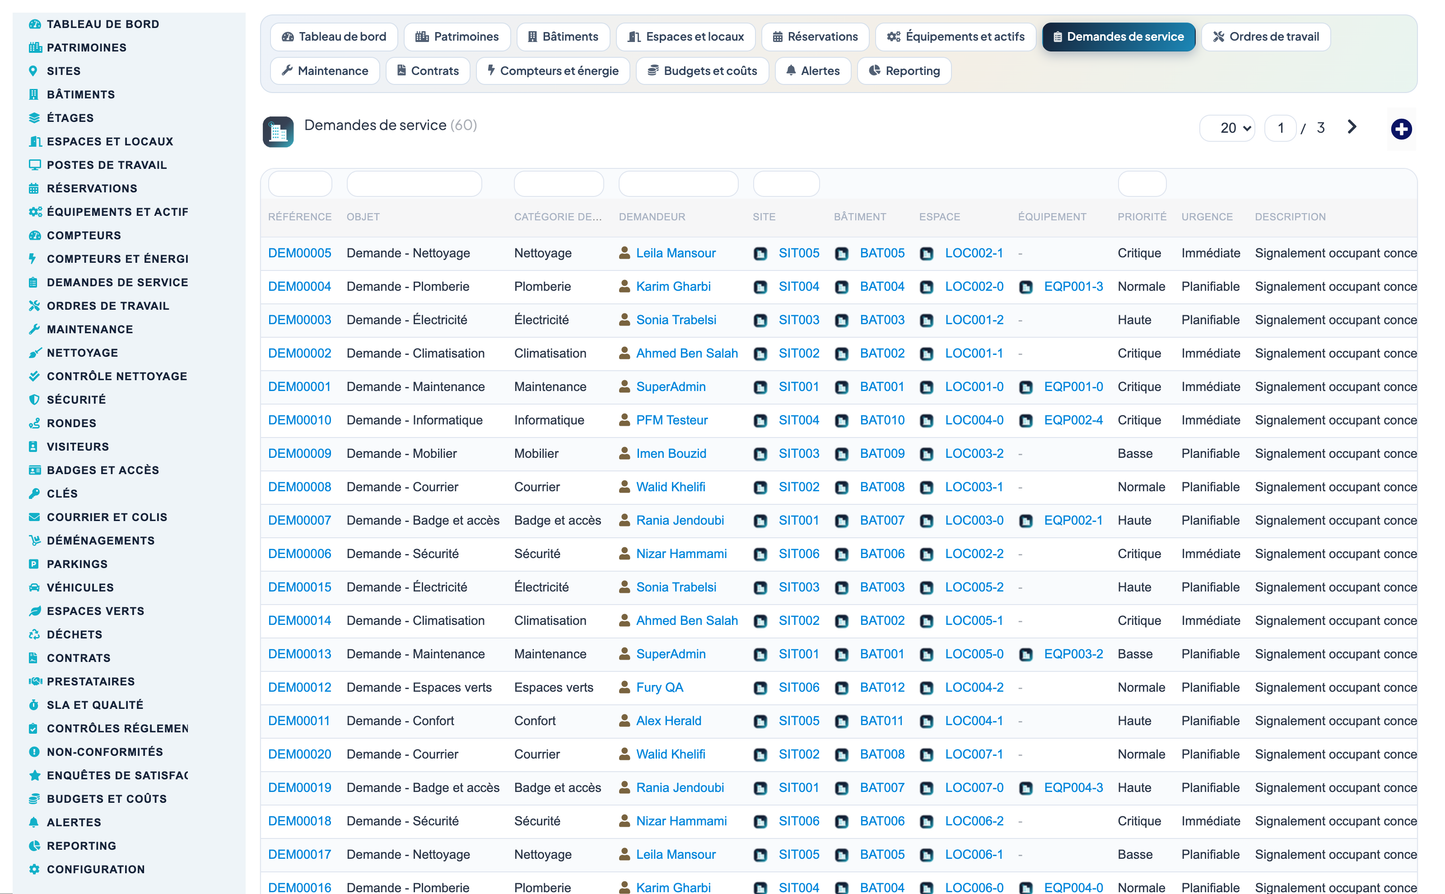Open equipment EQP002-1 link

[1073, 520]
